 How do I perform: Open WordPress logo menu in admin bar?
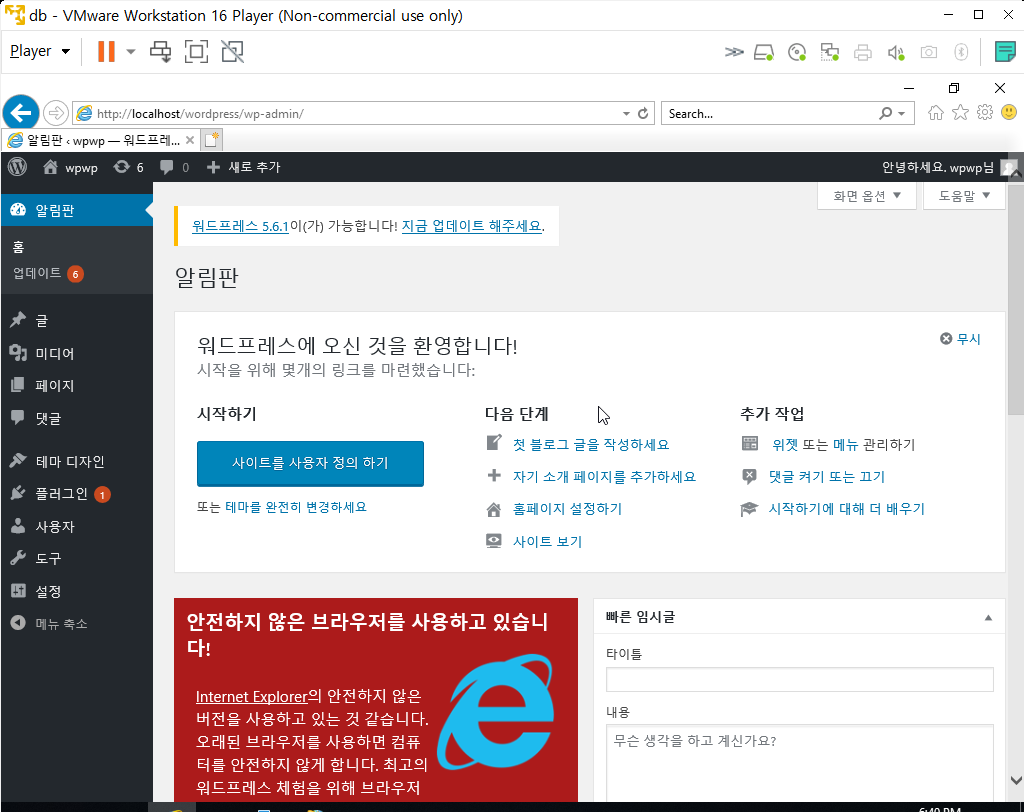18,167
